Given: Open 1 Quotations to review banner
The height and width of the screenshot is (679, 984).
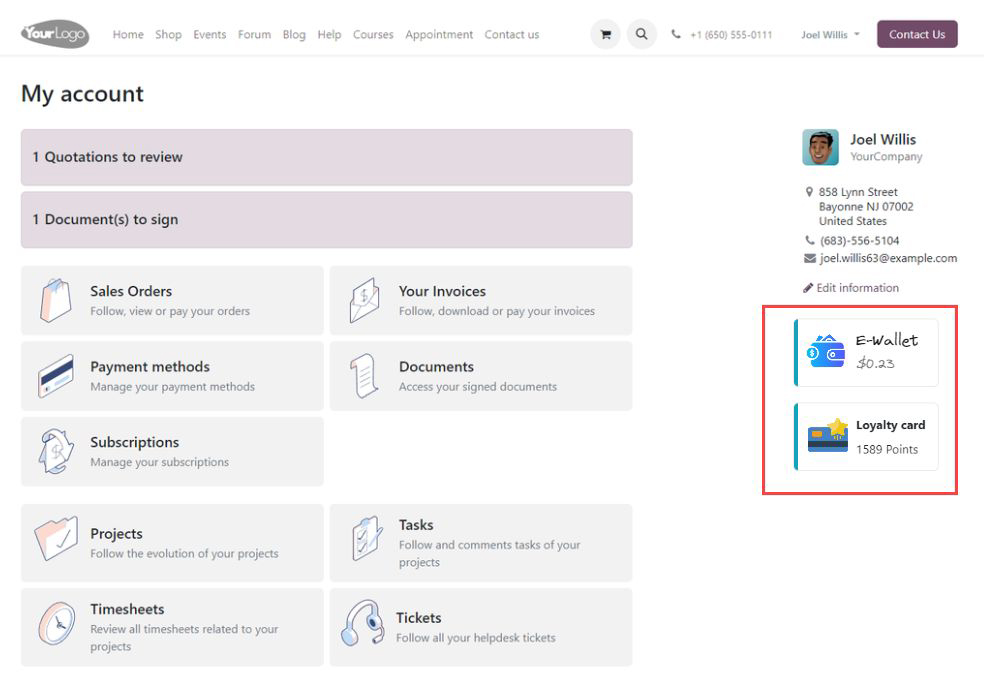Looking at the screenshot, I should click(326, 158).
